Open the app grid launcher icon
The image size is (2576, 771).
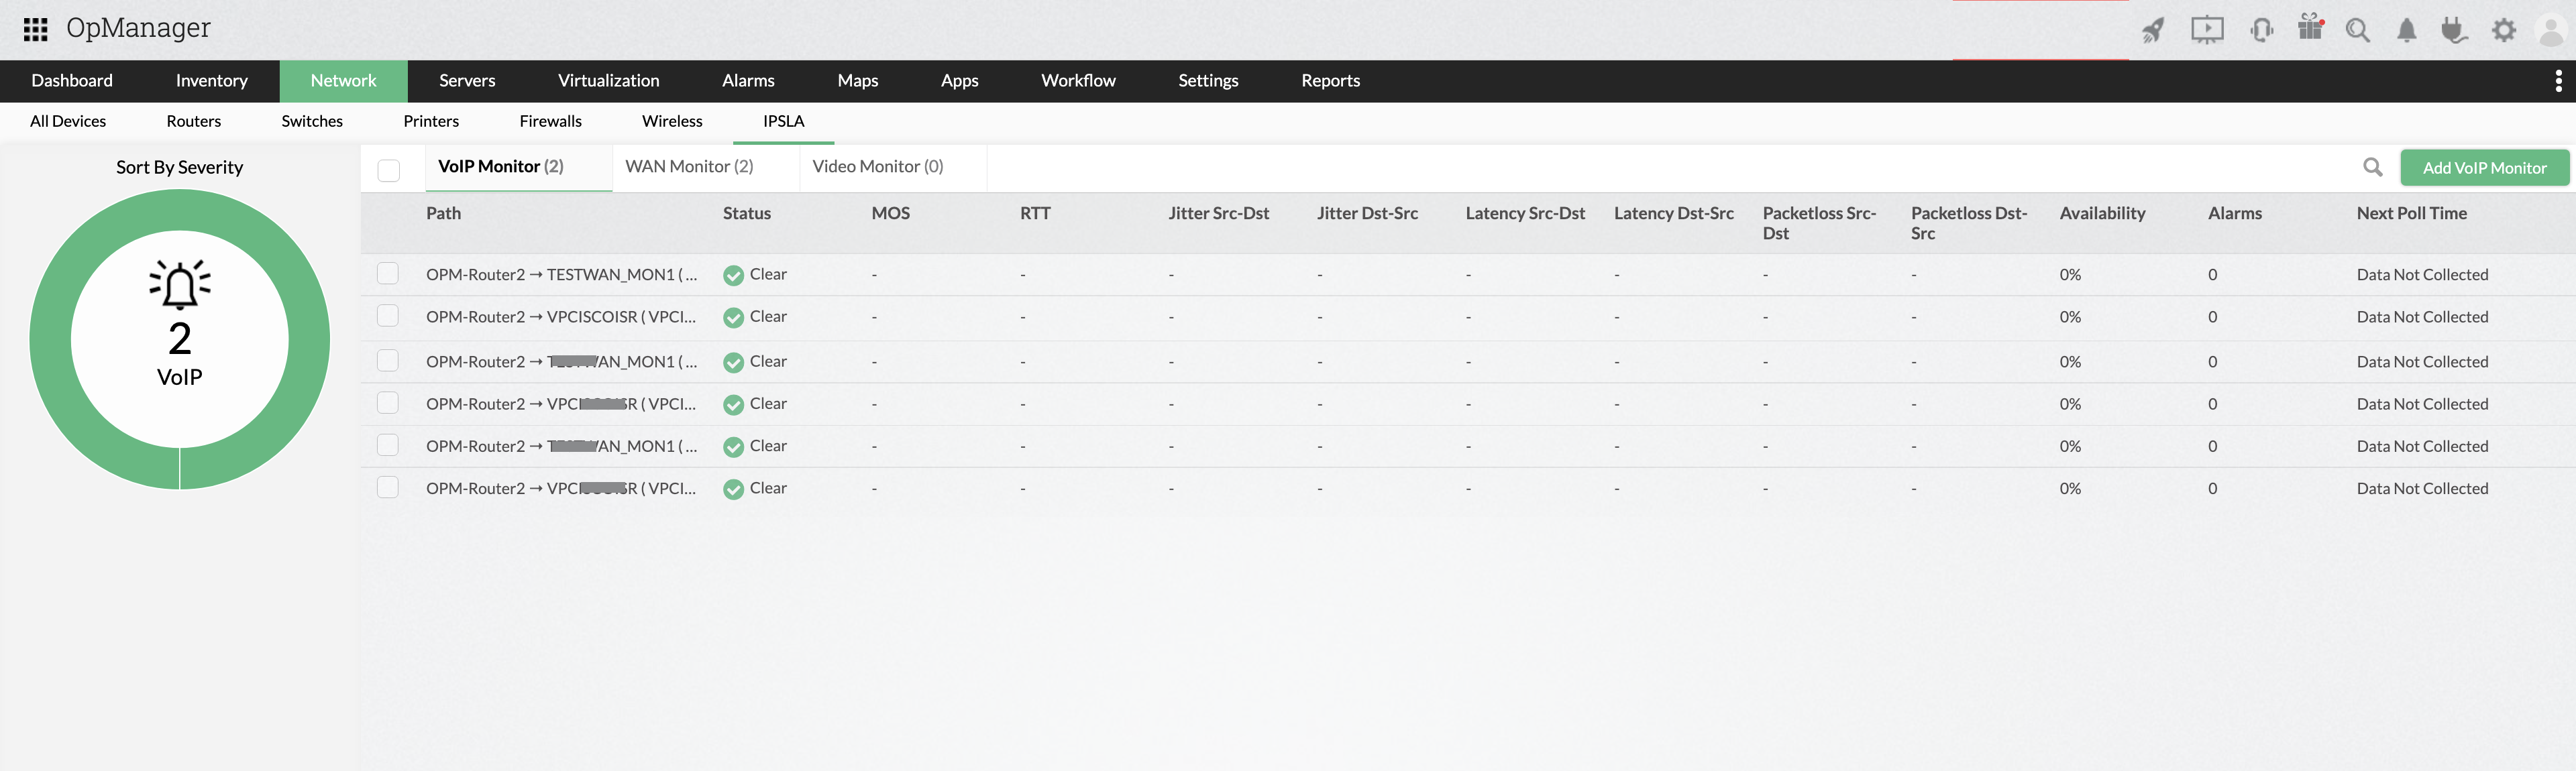36,29
